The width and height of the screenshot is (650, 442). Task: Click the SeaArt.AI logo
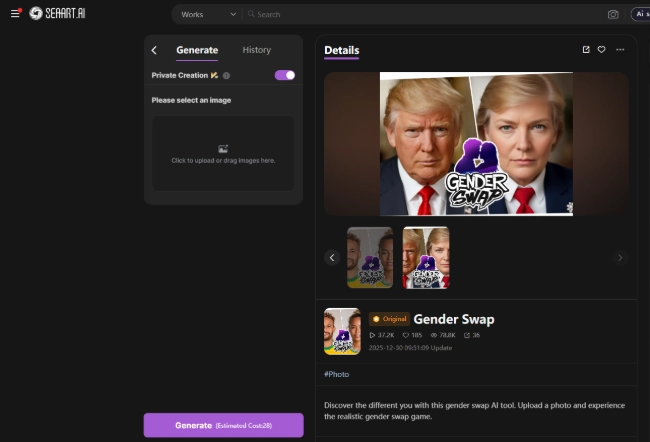coord(57,13)
